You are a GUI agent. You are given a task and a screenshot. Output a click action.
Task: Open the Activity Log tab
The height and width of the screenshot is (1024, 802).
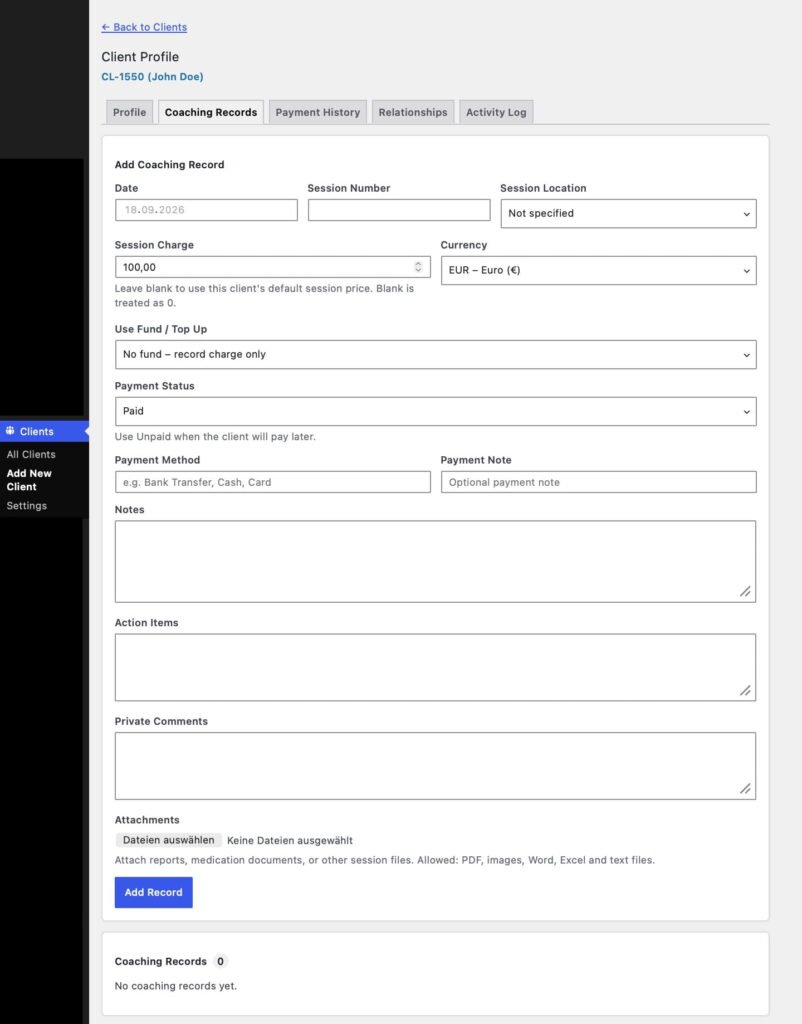pyautogui.click(x=496, y=112)
